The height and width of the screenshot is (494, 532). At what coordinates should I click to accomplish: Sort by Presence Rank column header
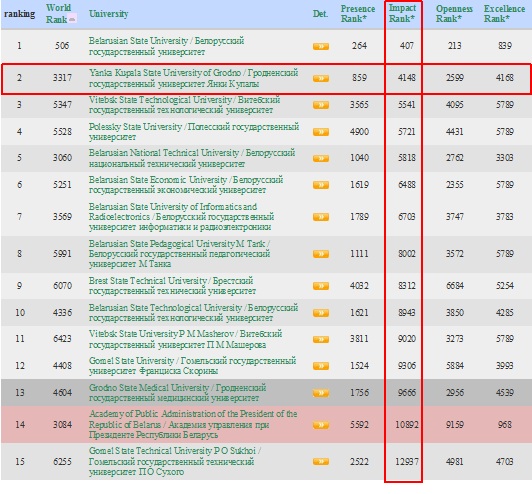[358, 14]
